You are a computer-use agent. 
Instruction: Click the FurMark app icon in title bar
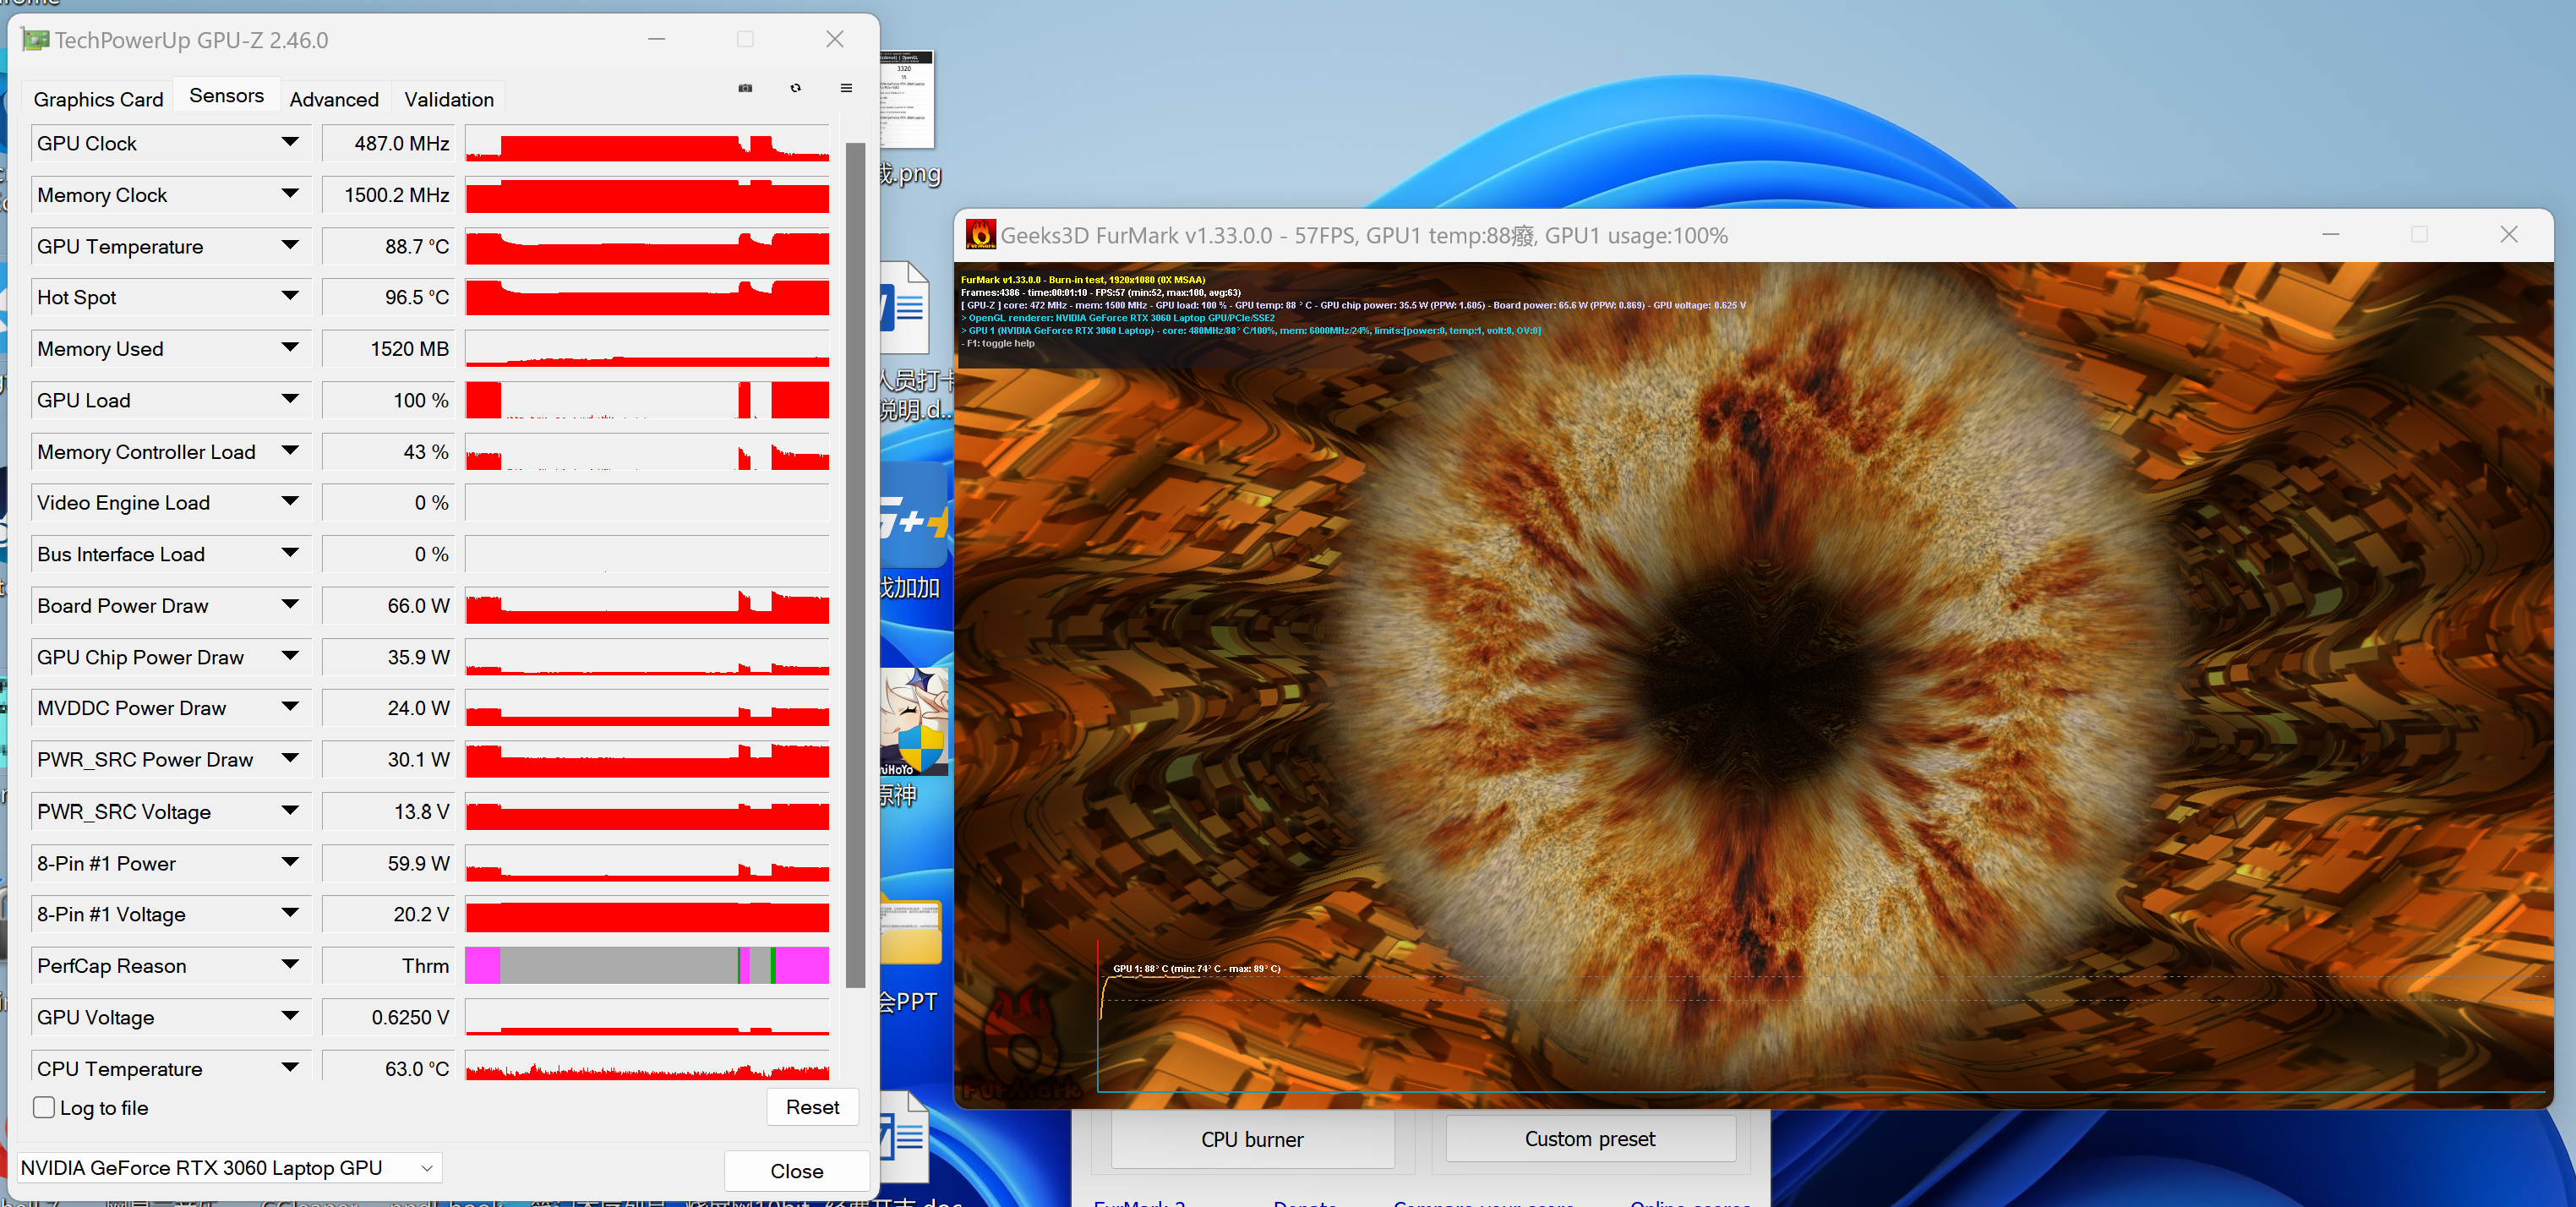(x=980, y=235)
